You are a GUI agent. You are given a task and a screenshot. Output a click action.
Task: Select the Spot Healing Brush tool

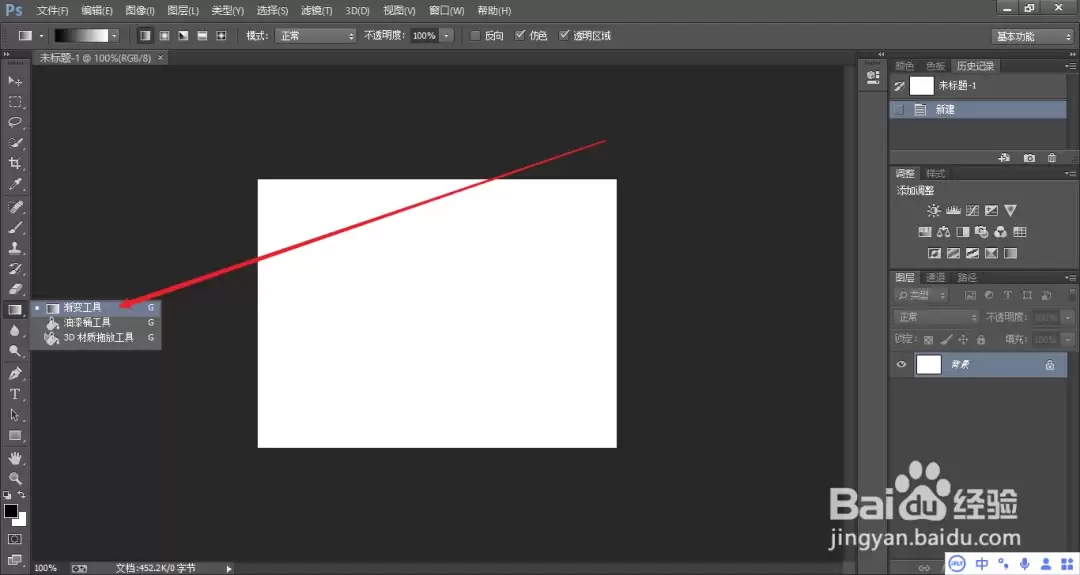[x=14, y=207]
